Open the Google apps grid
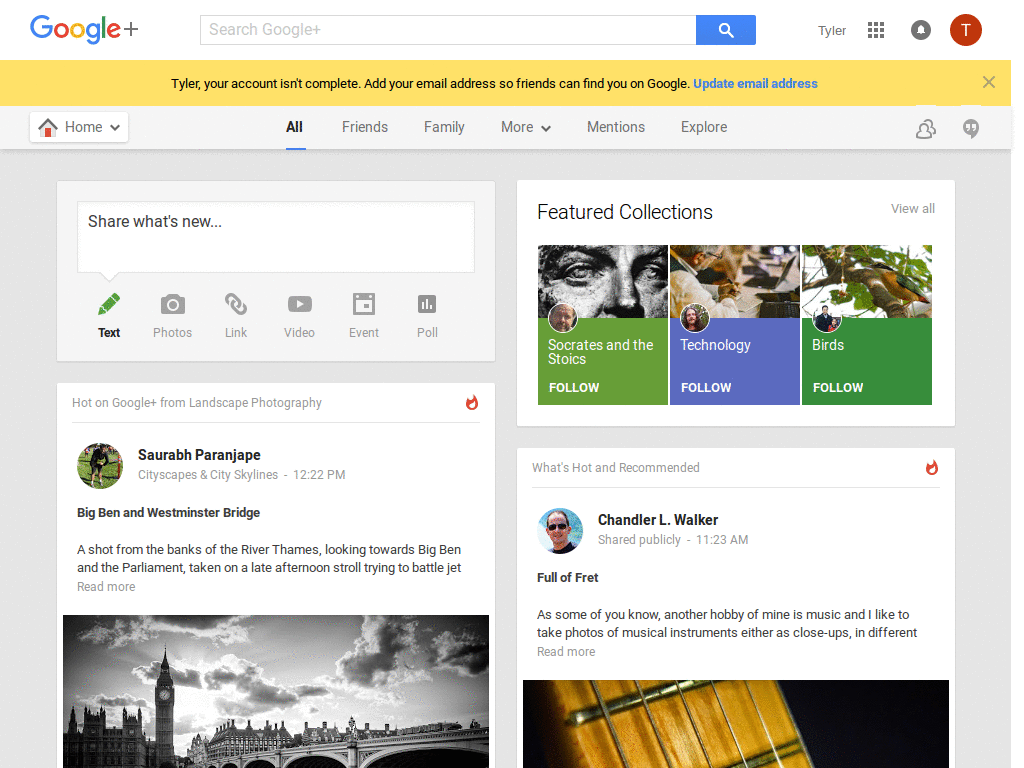1024x768 pixels. click(x=876, y=30)
